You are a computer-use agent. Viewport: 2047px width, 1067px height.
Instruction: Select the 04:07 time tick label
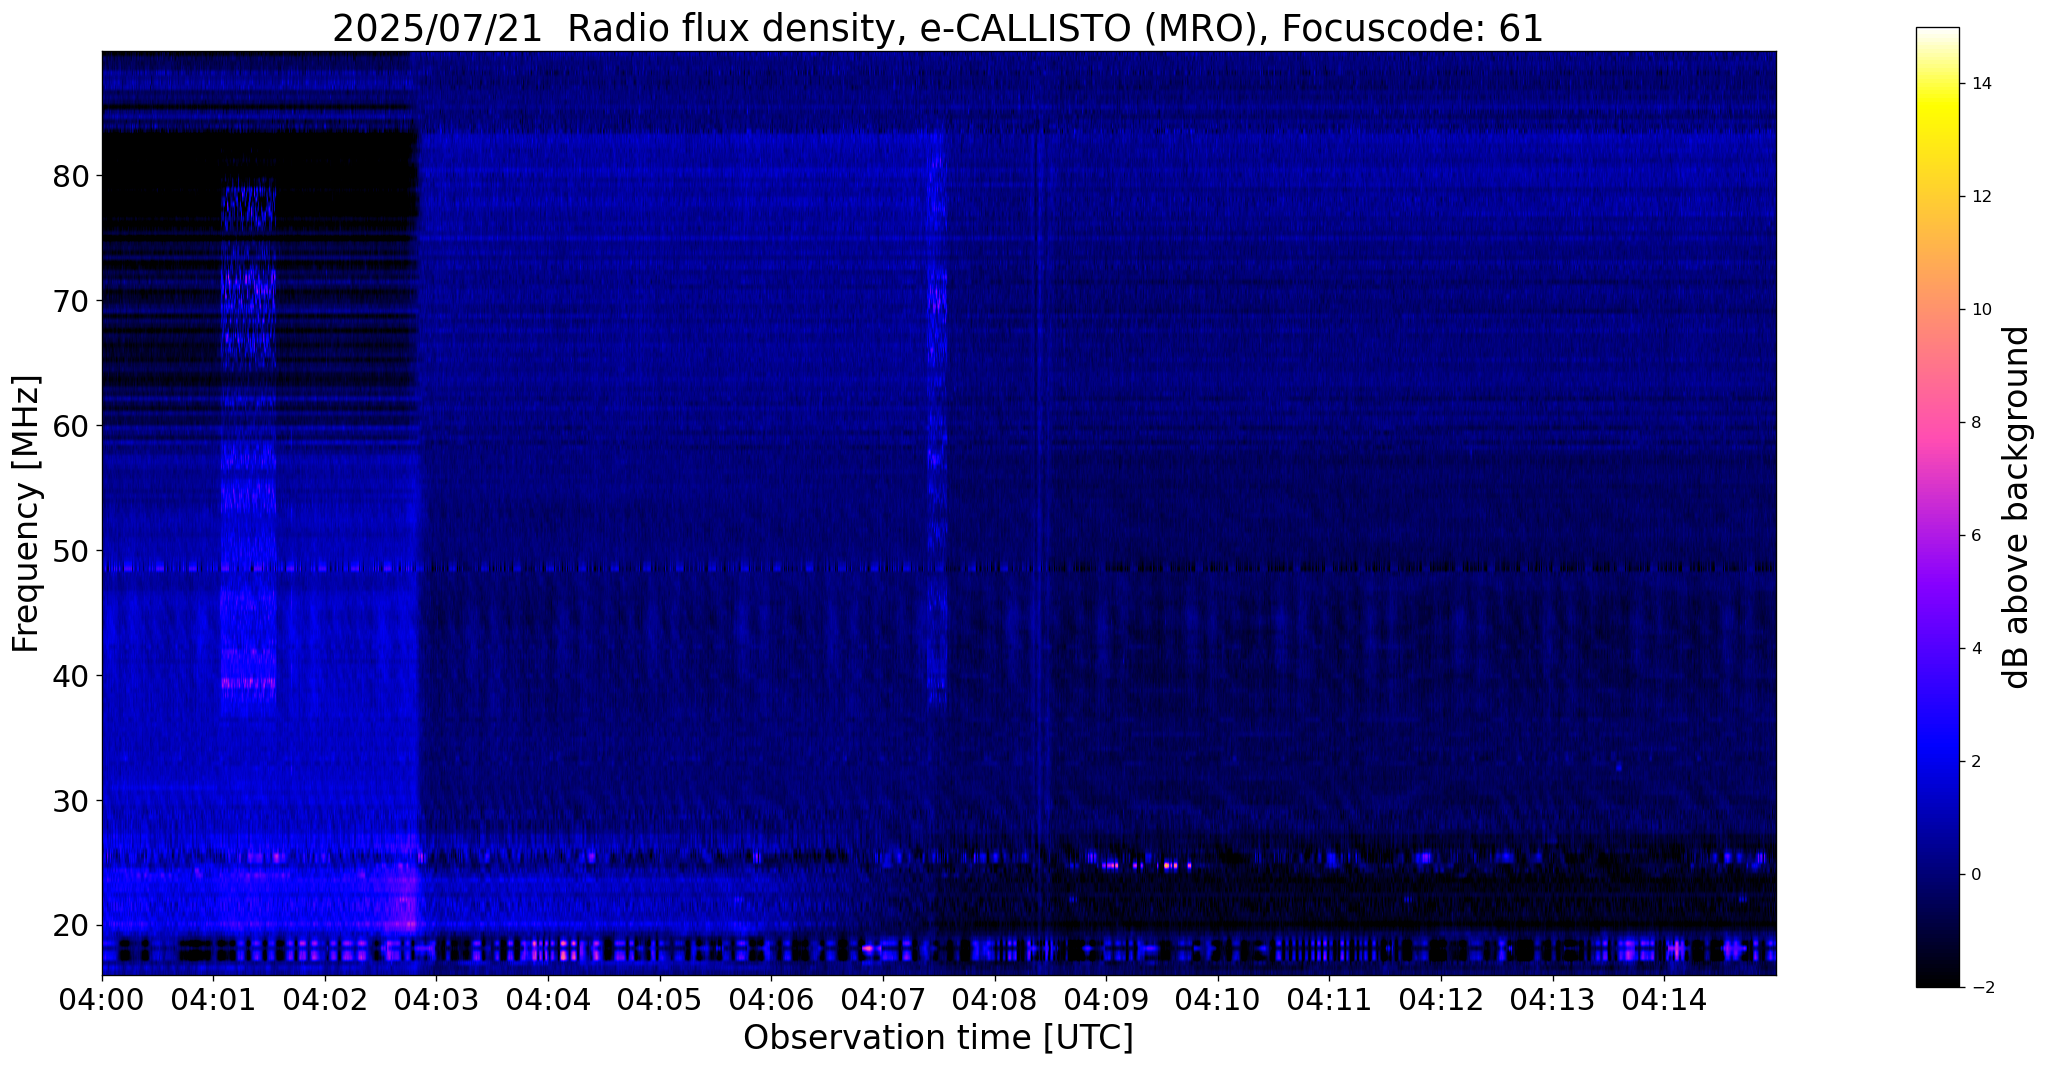883,1000
